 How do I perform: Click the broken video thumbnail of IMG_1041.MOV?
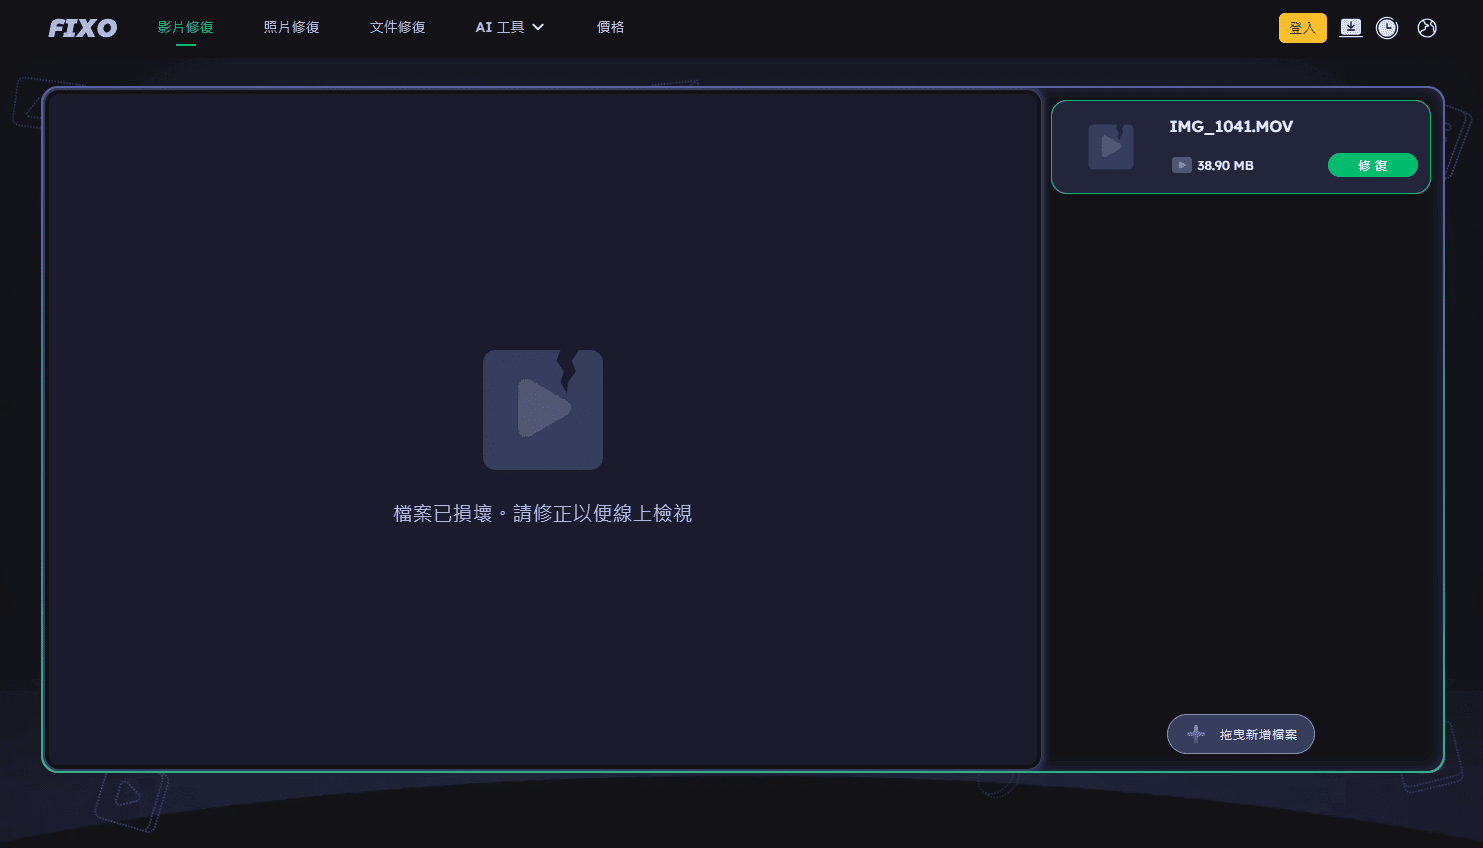point(1110,146)
